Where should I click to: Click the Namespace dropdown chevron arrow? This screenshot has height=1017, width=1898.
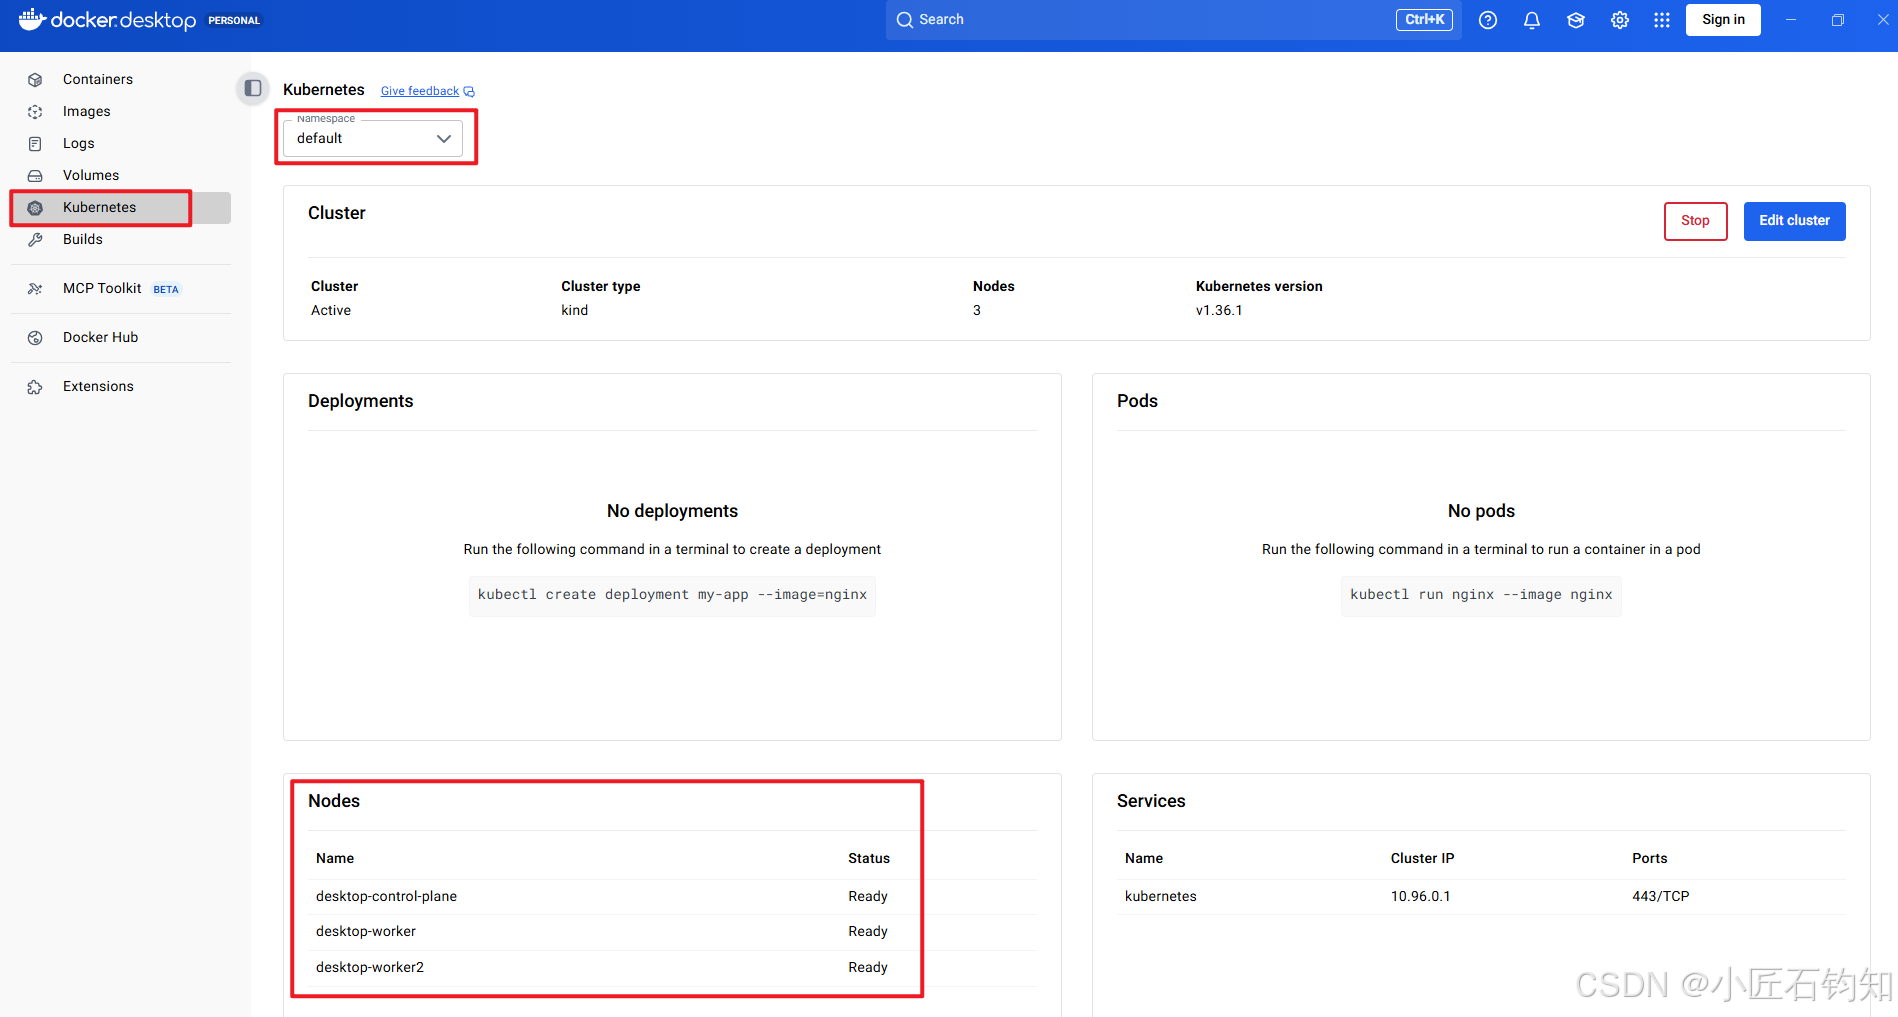point(444,139)
